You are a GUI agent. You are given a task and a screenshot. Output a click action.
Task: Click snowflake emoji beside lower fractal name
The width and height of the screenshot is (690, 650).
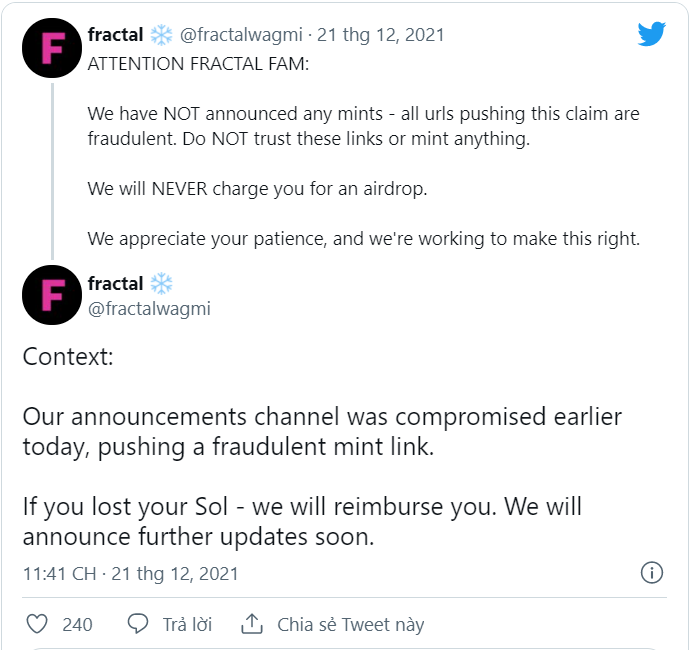161,284
